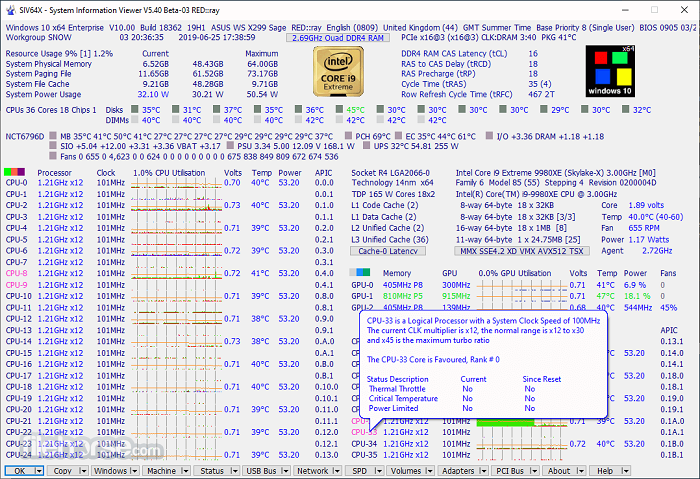Open the Windows button dropdown arrow
Screen dimensions: 700x479
135,471
